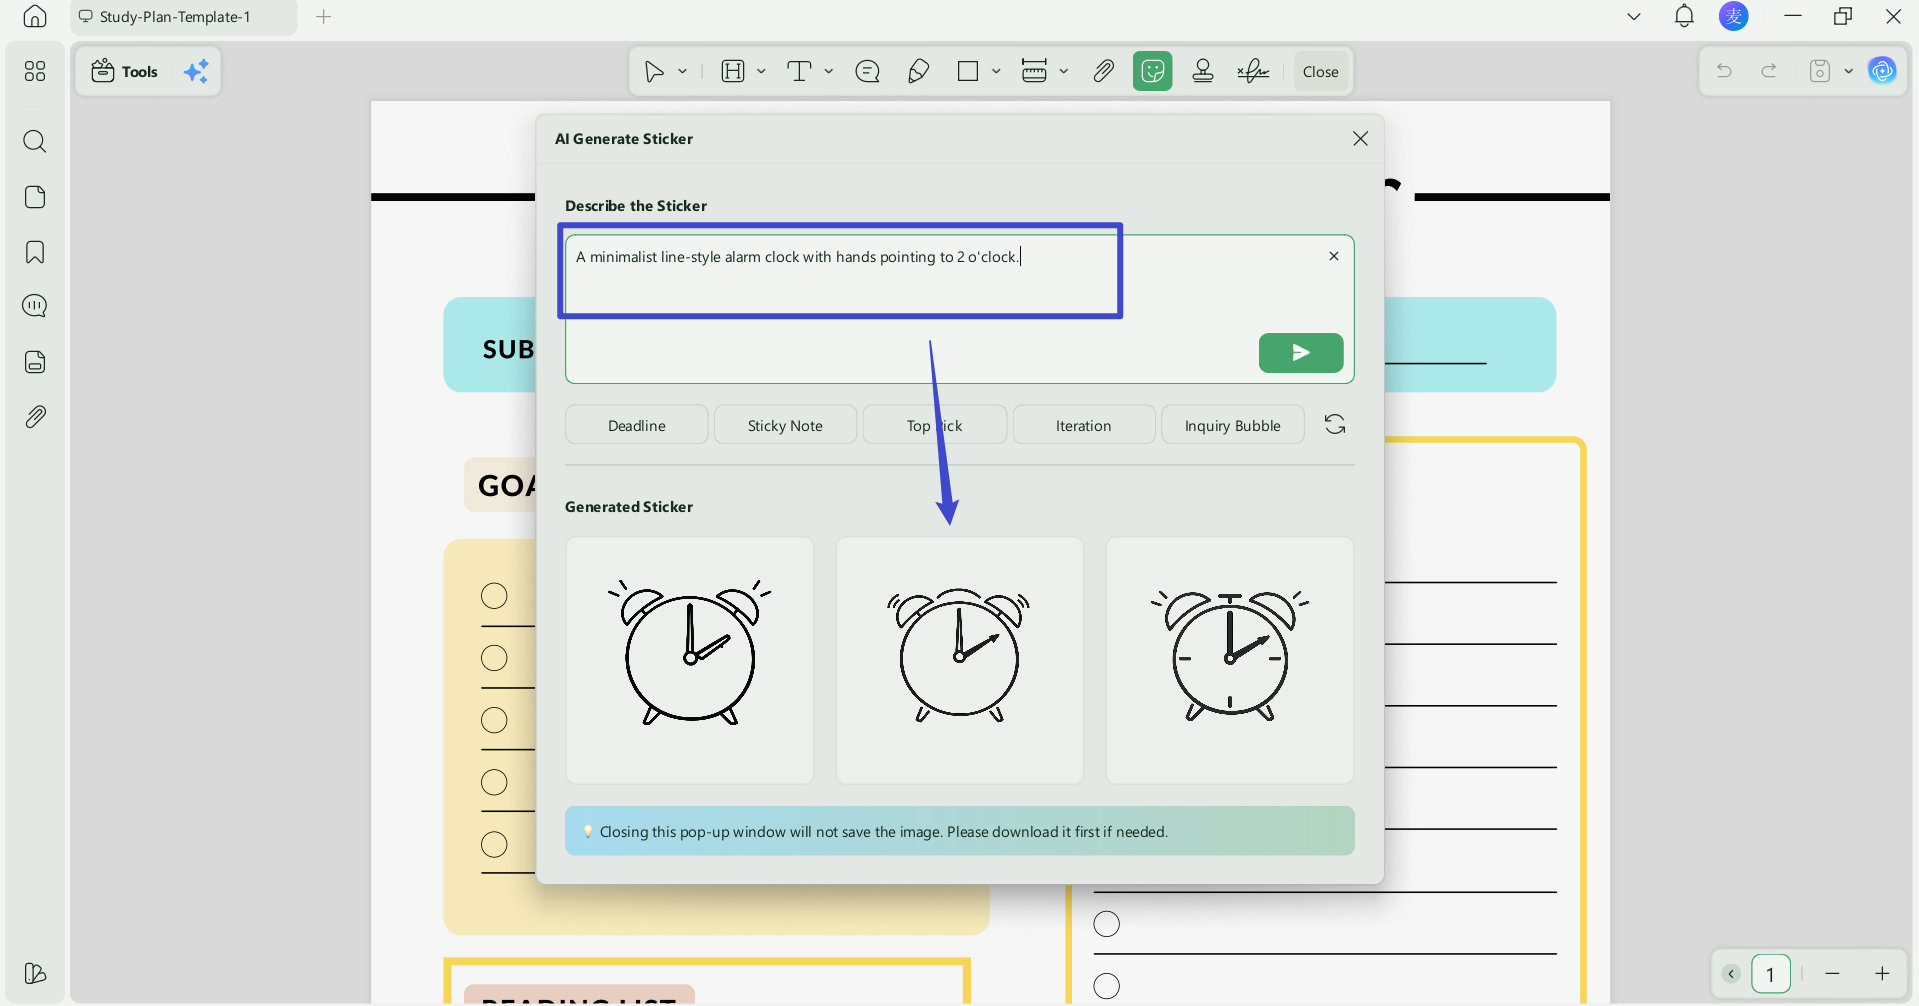
Task: Open the search tool in left sidebar
Action: [x=35, y=141]
